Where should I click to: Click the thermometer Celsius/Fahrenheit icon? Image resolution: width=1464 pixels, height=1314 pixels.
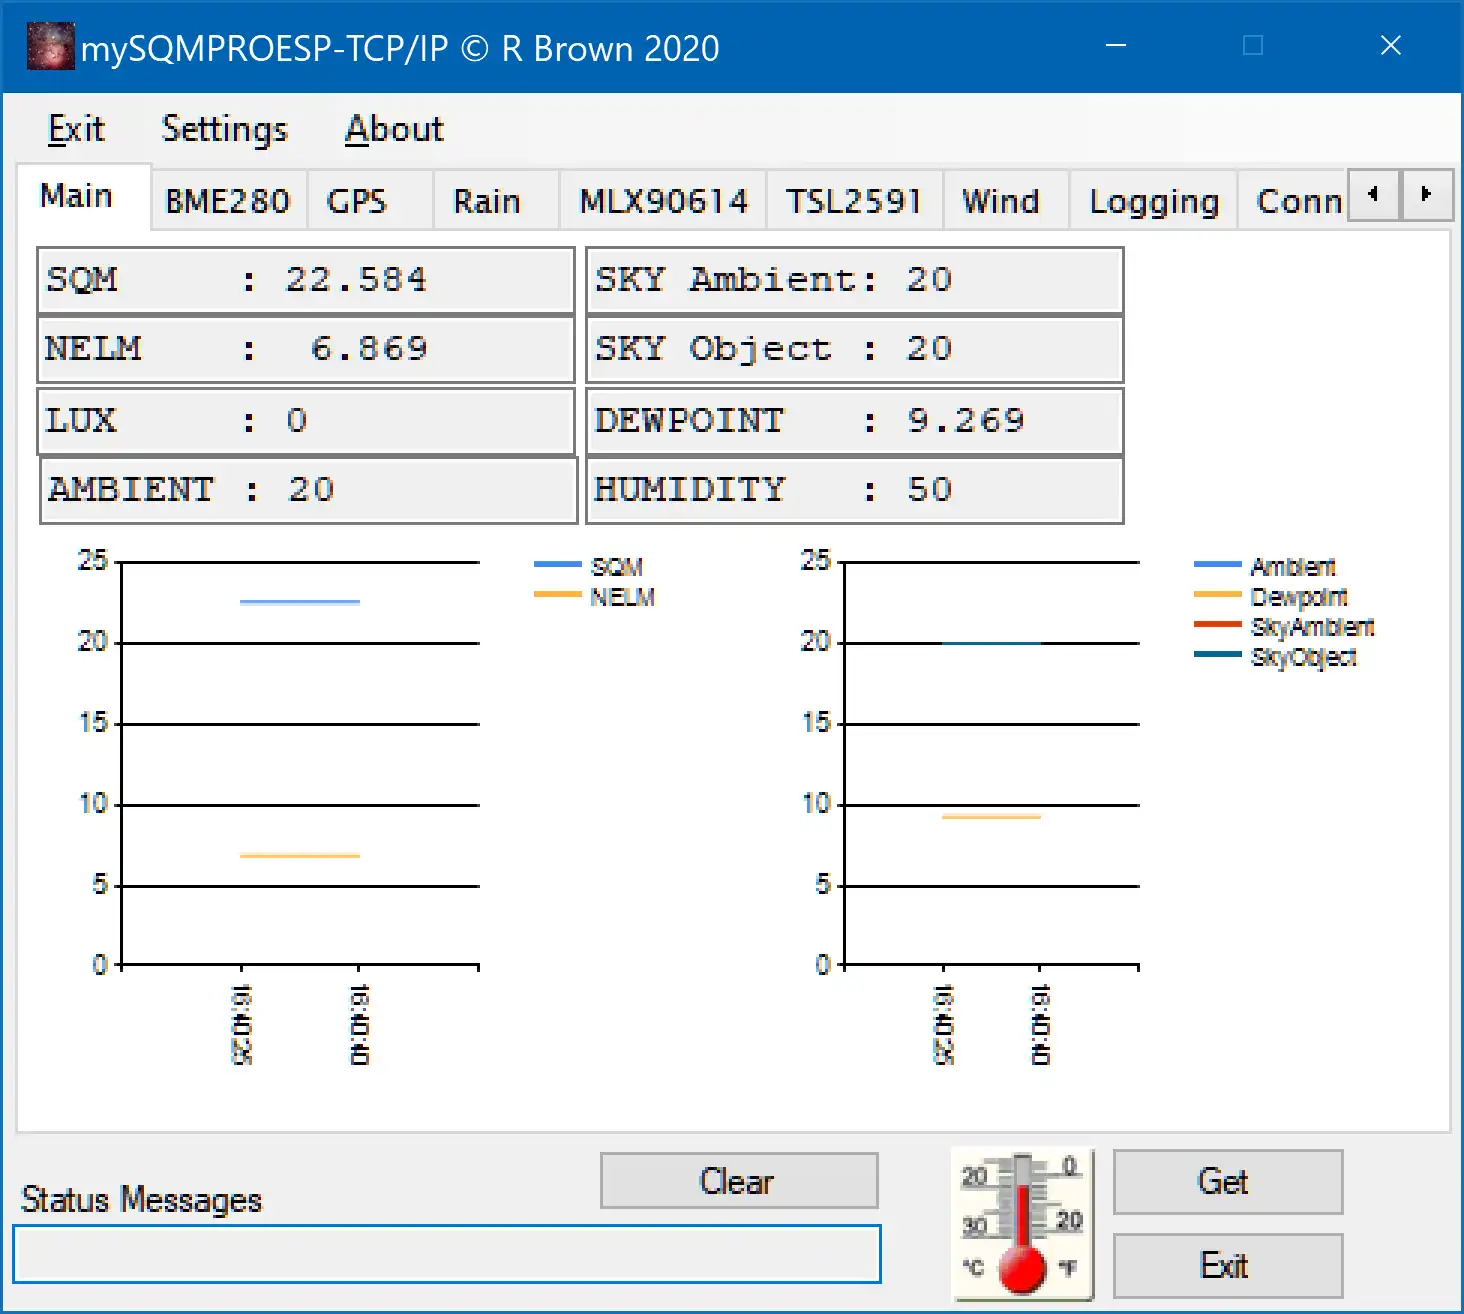pyautogui.click(x=1022, y=1225)
